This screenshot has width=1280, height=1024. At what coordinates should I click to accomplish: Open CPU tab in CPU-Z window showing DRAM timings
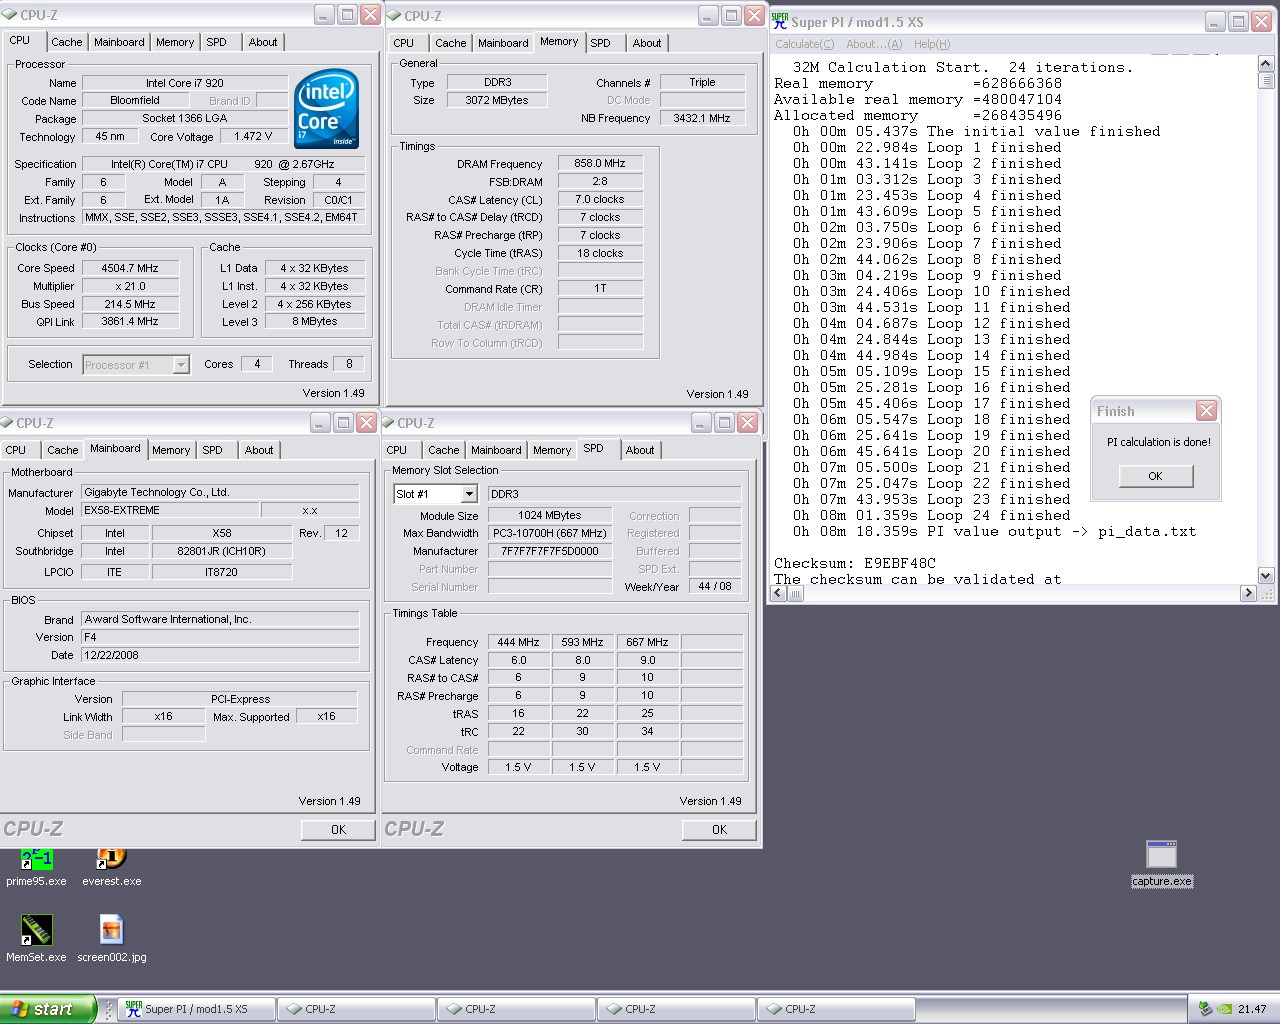(404, 43)
